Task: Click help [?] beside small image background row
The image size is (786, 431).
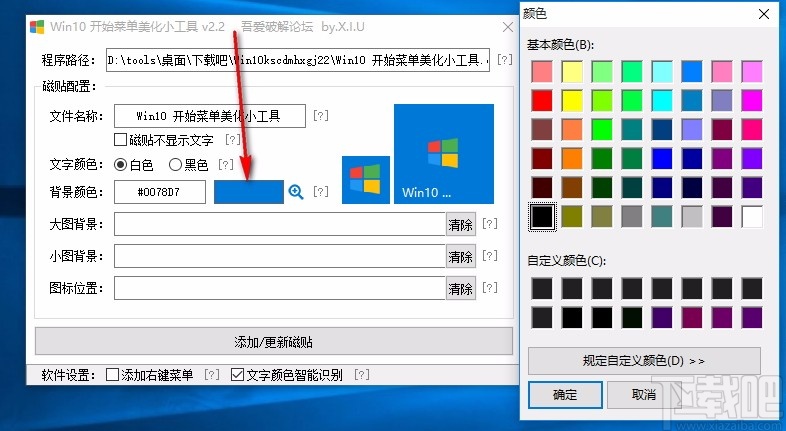Action: [x=490, y=256]
